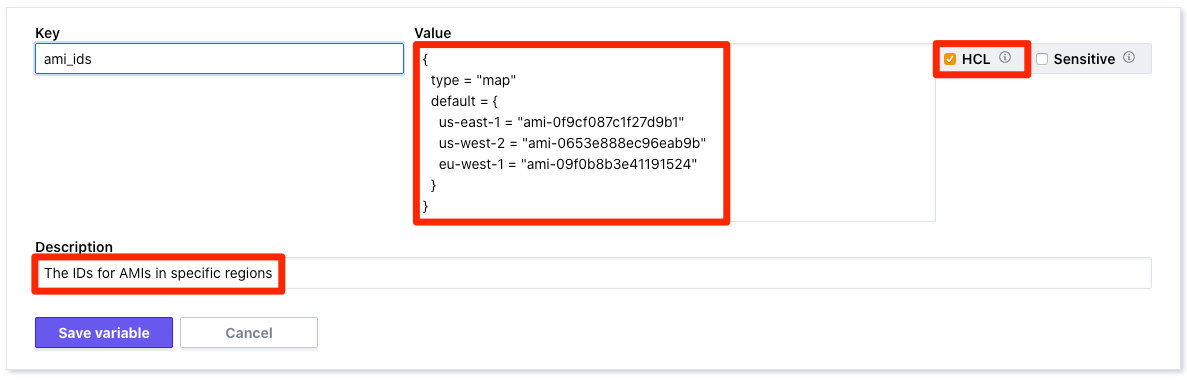1187x380 pixels.
Task: Save the variable with Save variable button
Action: click(x=104, y=333)
